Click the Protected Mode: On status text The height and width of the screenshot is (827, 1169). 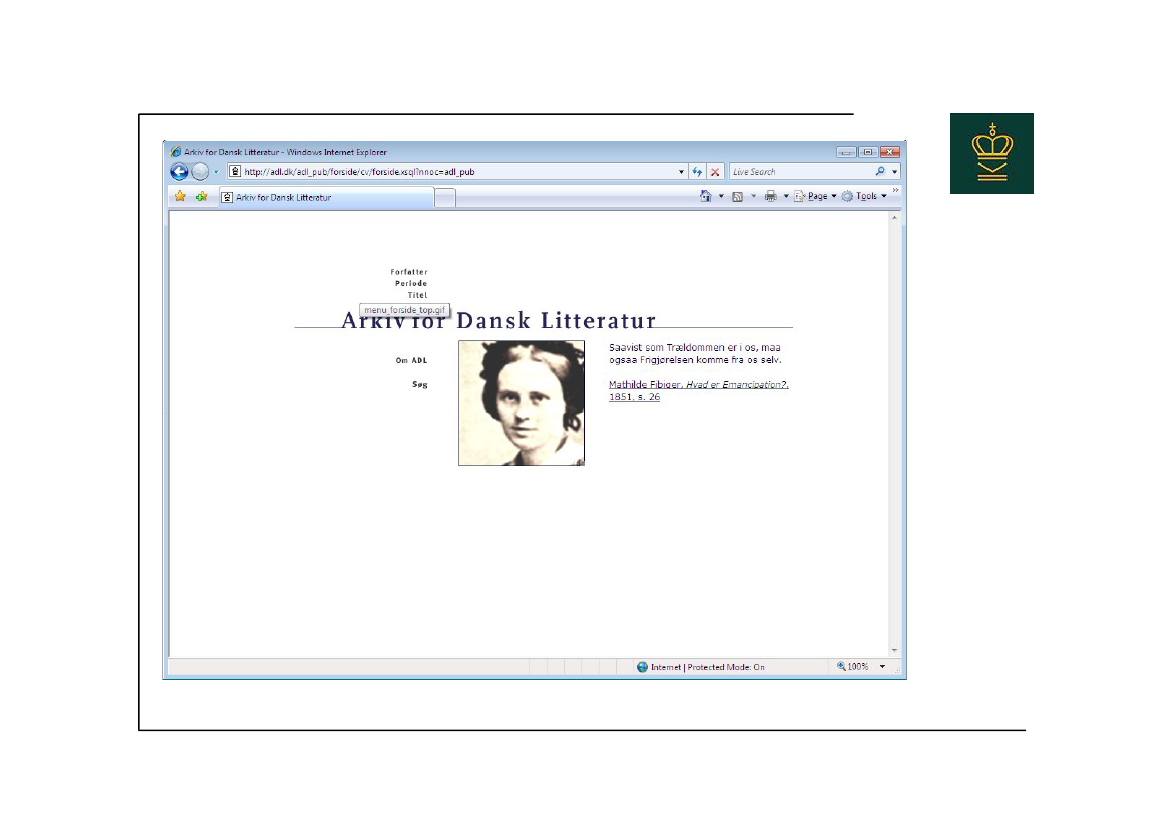click(x=726, y=667)
